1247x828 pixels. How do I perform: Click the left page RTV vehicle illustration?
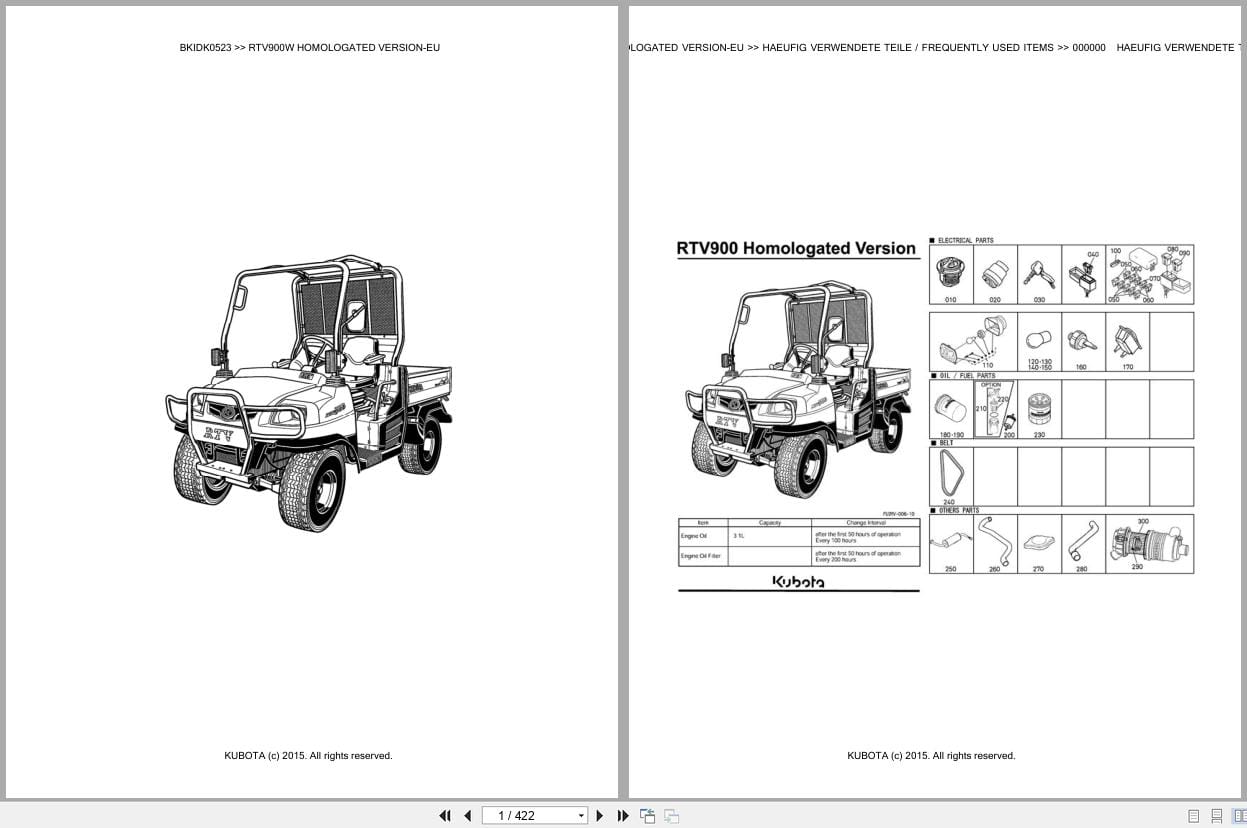click(x=308, y=394)
